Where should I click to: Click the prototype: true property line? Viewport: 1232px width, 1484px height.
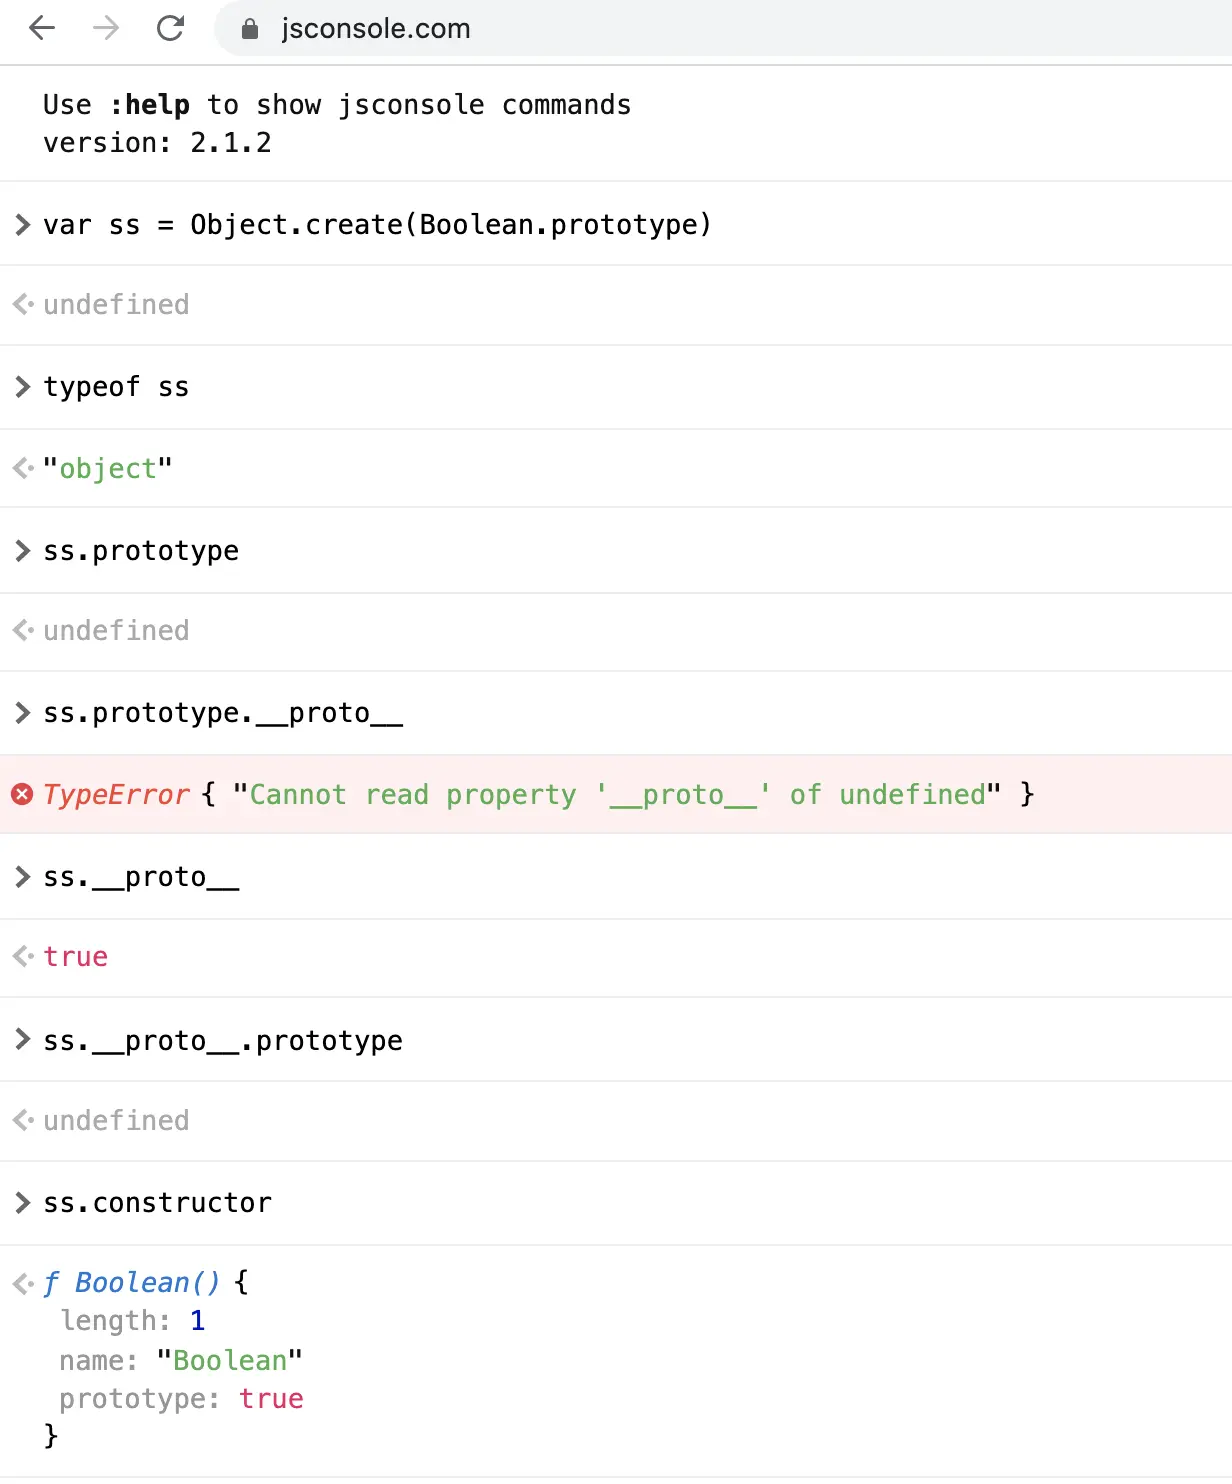tap(181, 1398)
